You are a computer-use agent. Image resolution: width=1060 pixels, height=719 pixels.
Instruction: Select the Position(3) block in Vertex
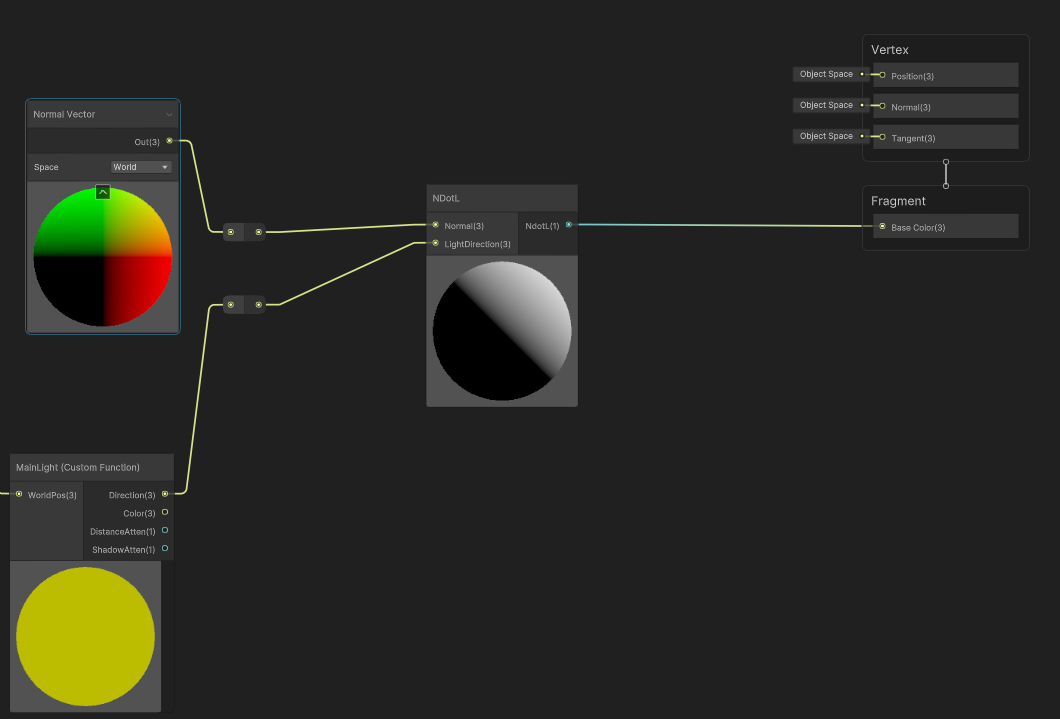[x=945, y=76]
